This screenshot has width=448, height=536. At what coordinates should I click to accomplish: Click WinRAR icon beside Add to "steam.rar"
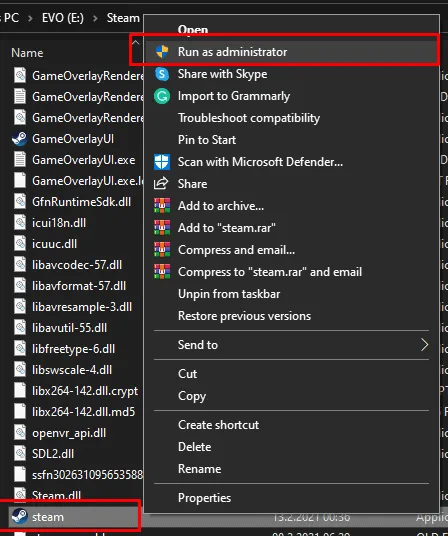[162, 228]
